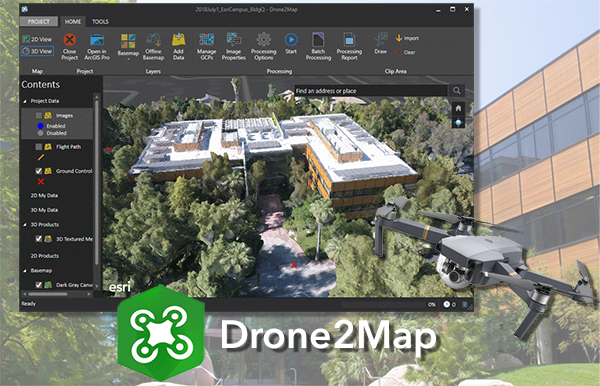Click the Import clip area button

coord(407,38)
